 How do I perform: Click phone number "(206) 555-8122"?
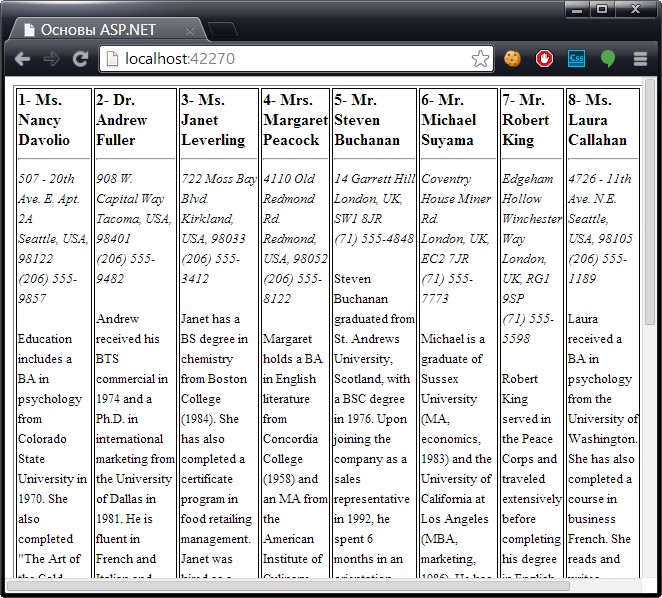point(292,289)
